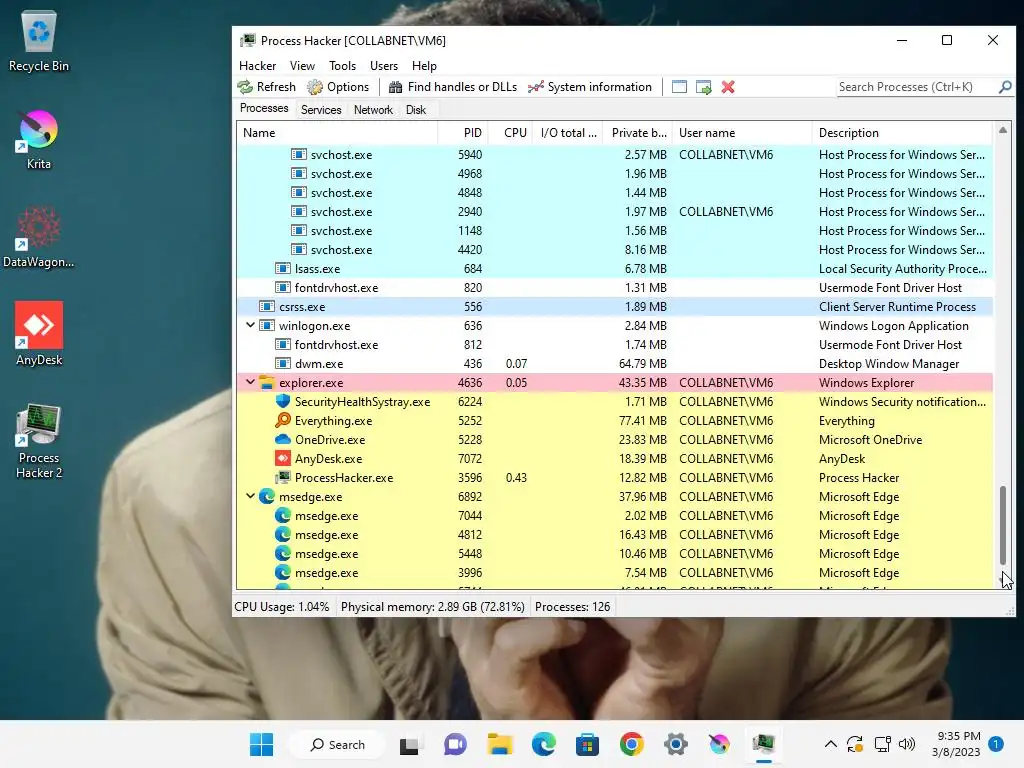Open the Settings gear in taskbar

[x=676, y=744]
